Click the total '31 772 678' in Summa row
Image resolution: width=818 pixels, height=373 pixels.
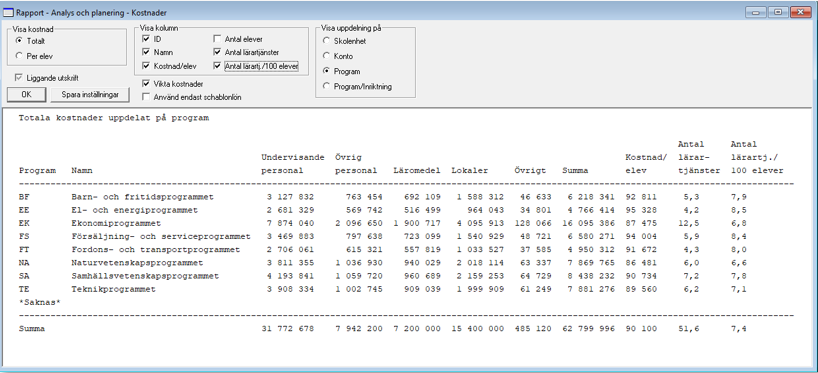pyautogui.click(x=287, y=329)
